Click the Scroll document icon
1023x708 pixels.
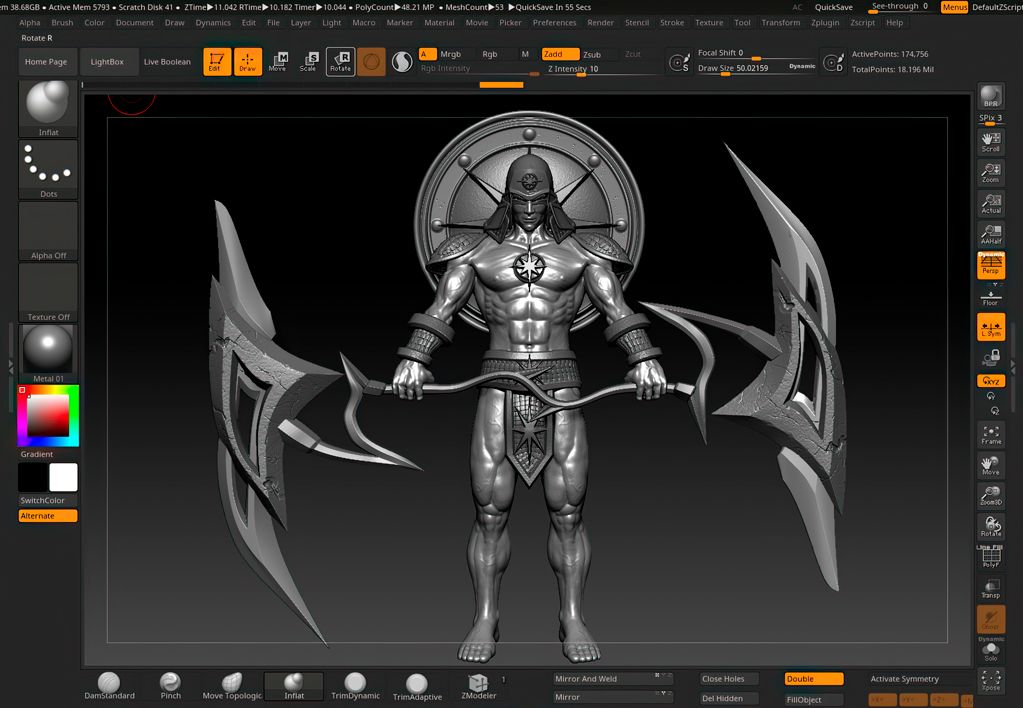coord(990,142)
